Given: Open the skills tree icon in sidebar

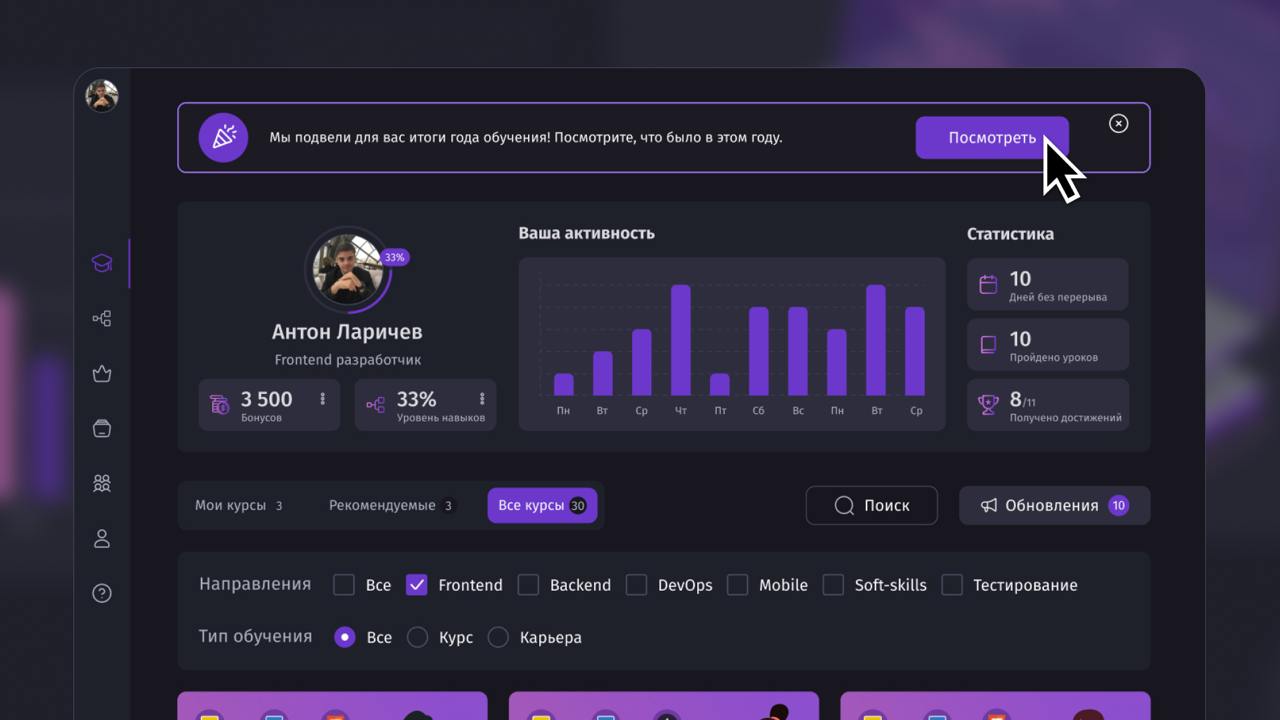Looking at the screenshot, I should tap(101, 319).
